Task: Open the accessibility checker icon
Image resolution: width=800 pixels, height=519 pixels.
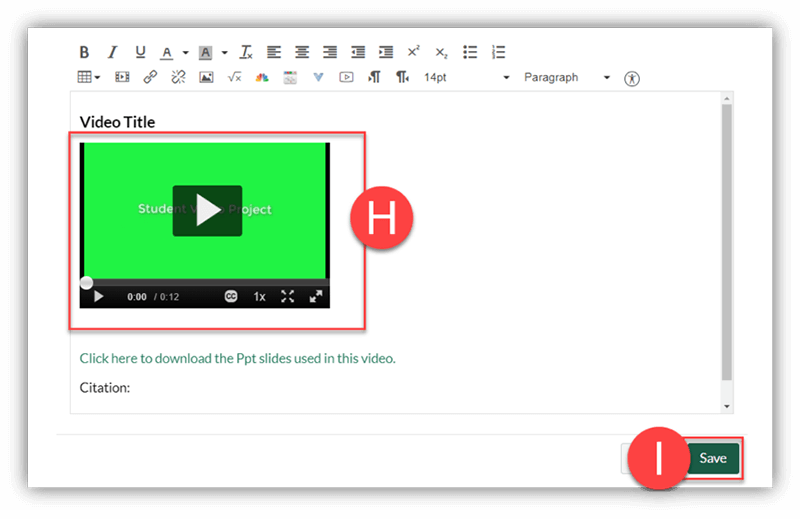Action: (631, 78)
